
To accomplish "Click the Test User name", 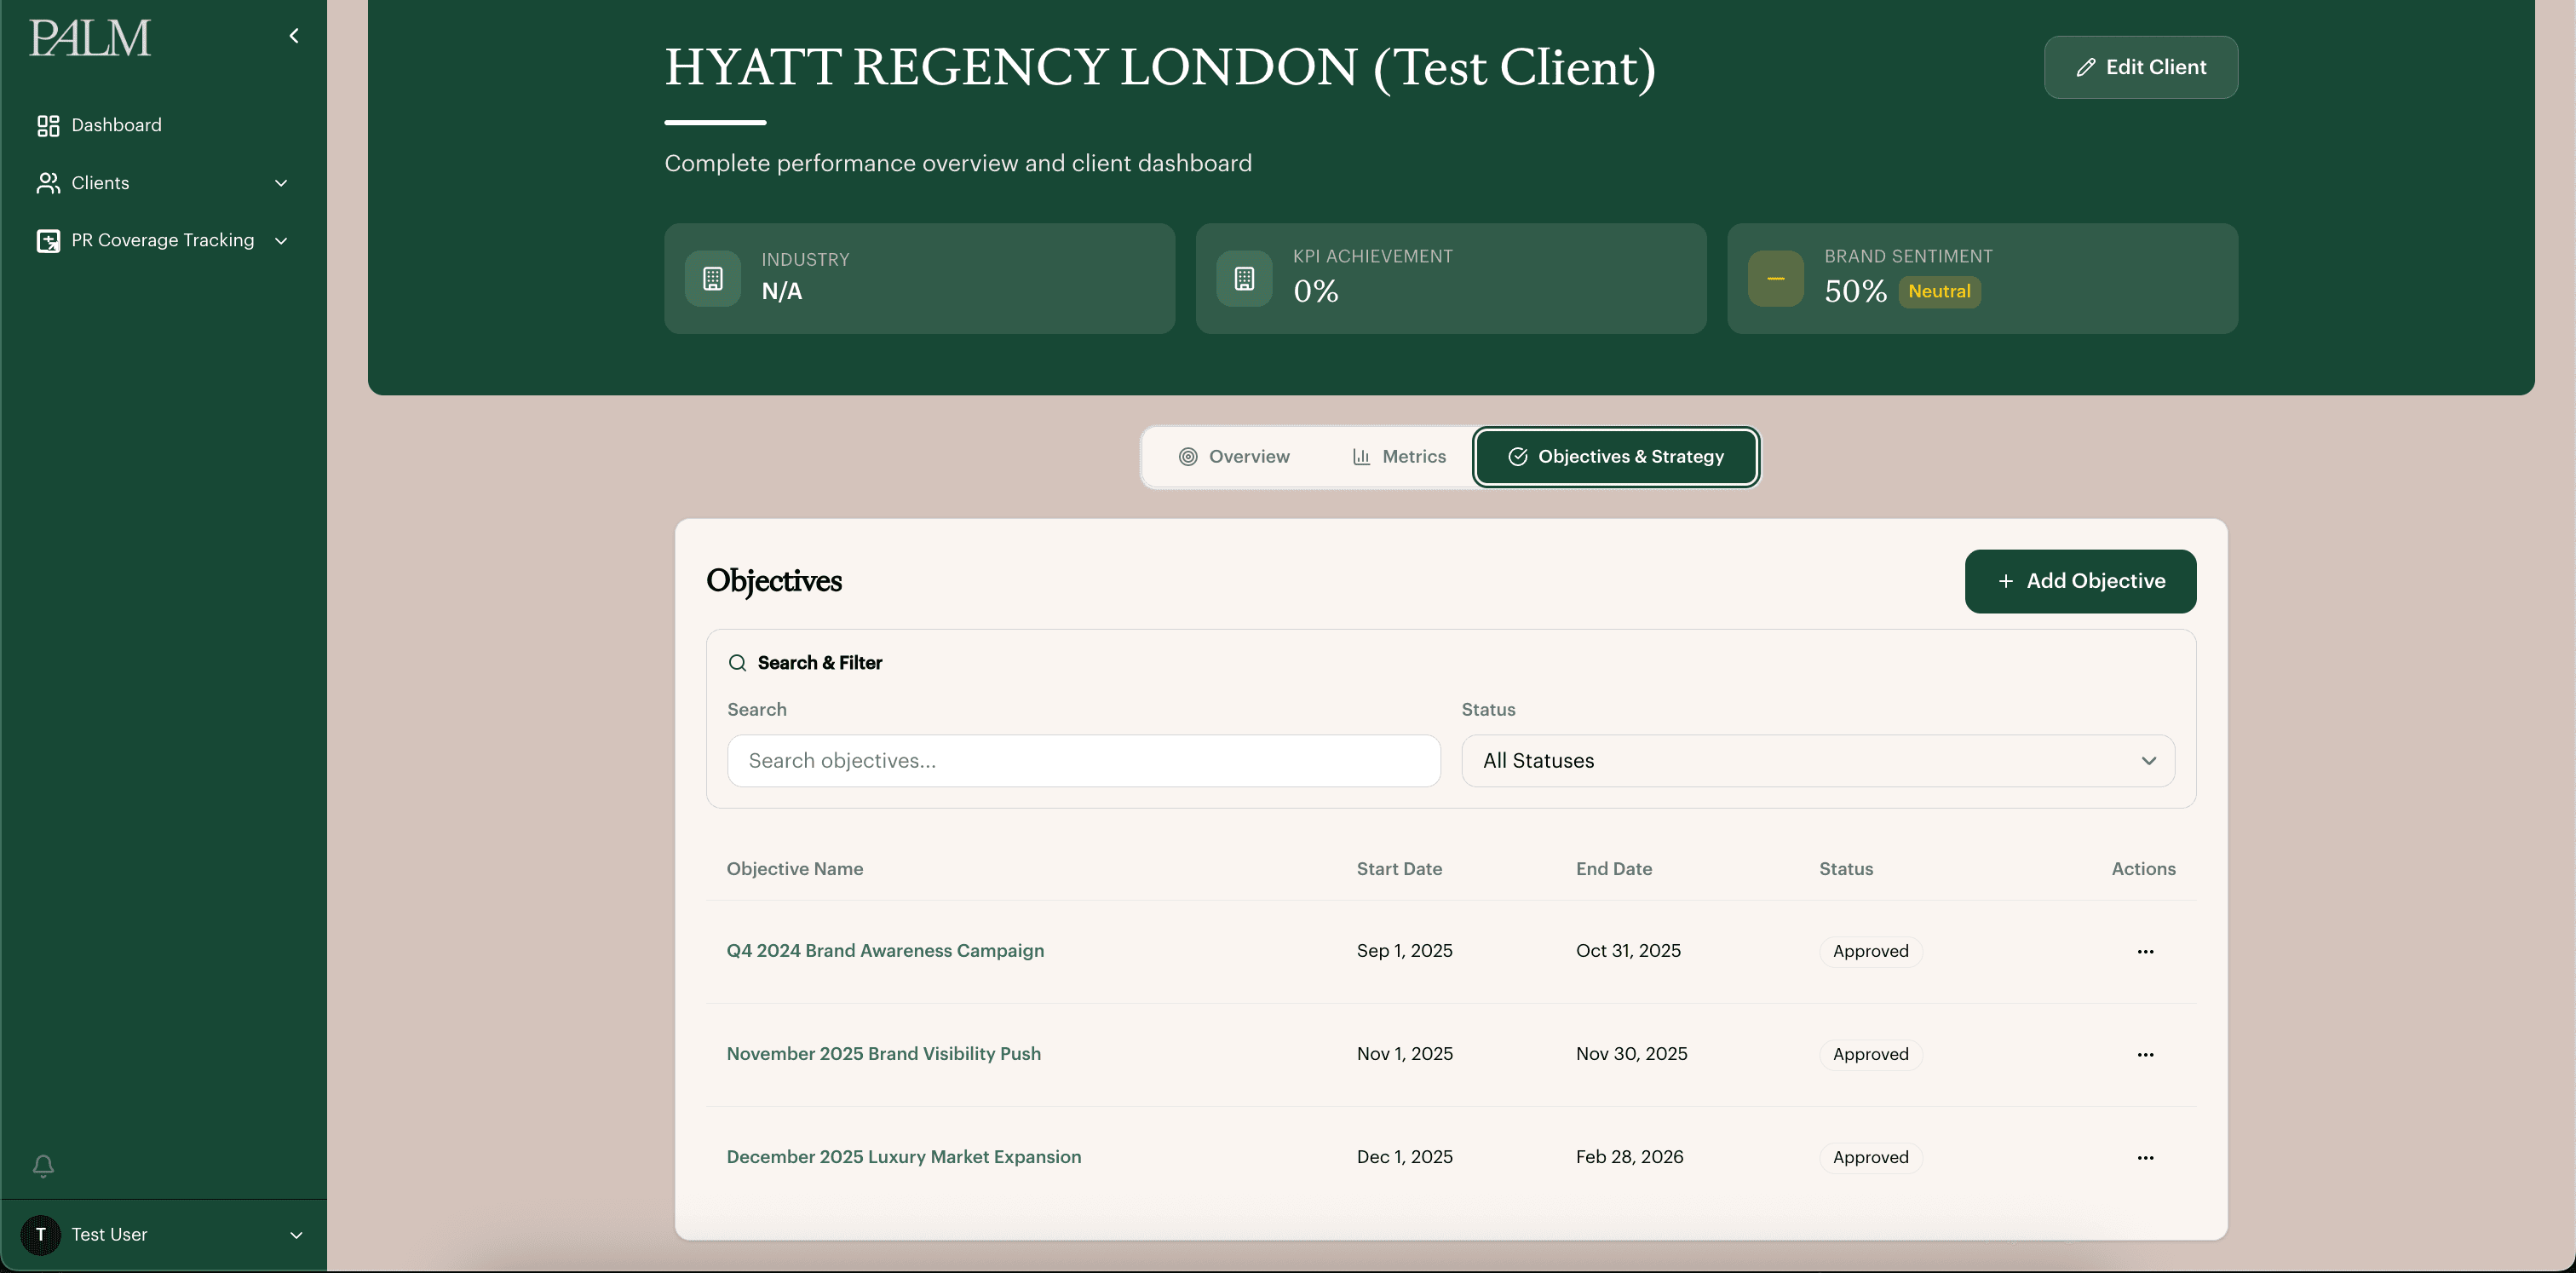I will (109, 1235).
